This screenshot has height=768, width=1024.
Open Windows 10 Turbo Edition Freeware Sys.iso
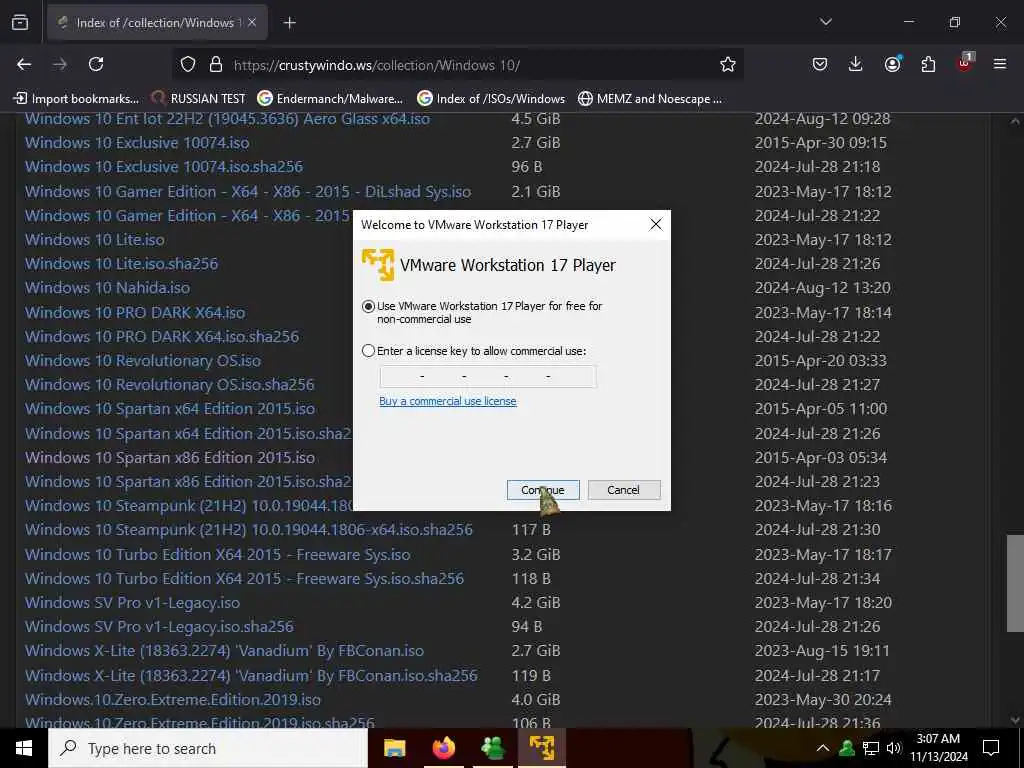pos(218,554)
